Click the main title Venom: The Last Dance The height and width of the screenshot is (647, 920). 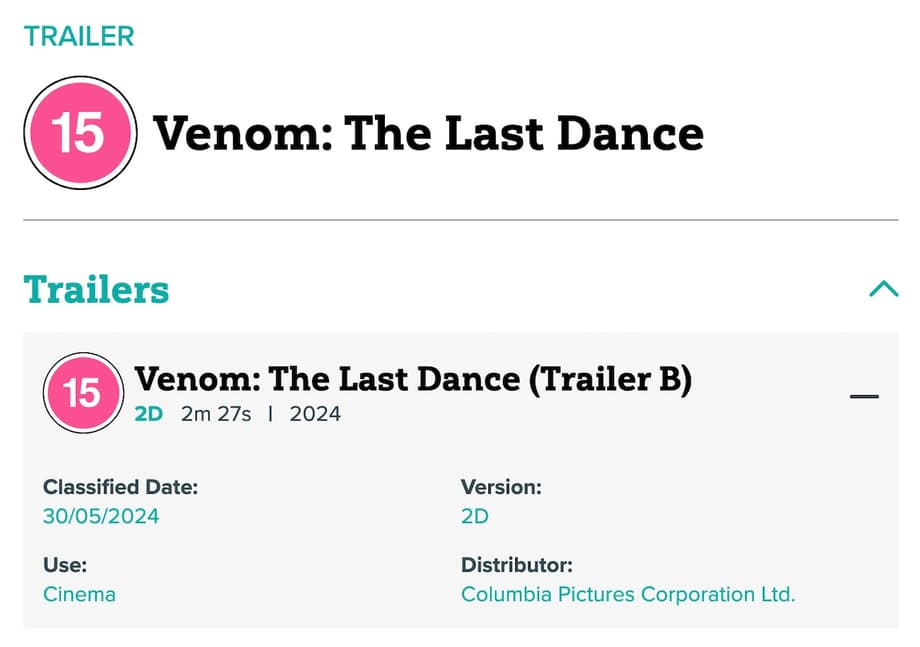tap(428, 133)
